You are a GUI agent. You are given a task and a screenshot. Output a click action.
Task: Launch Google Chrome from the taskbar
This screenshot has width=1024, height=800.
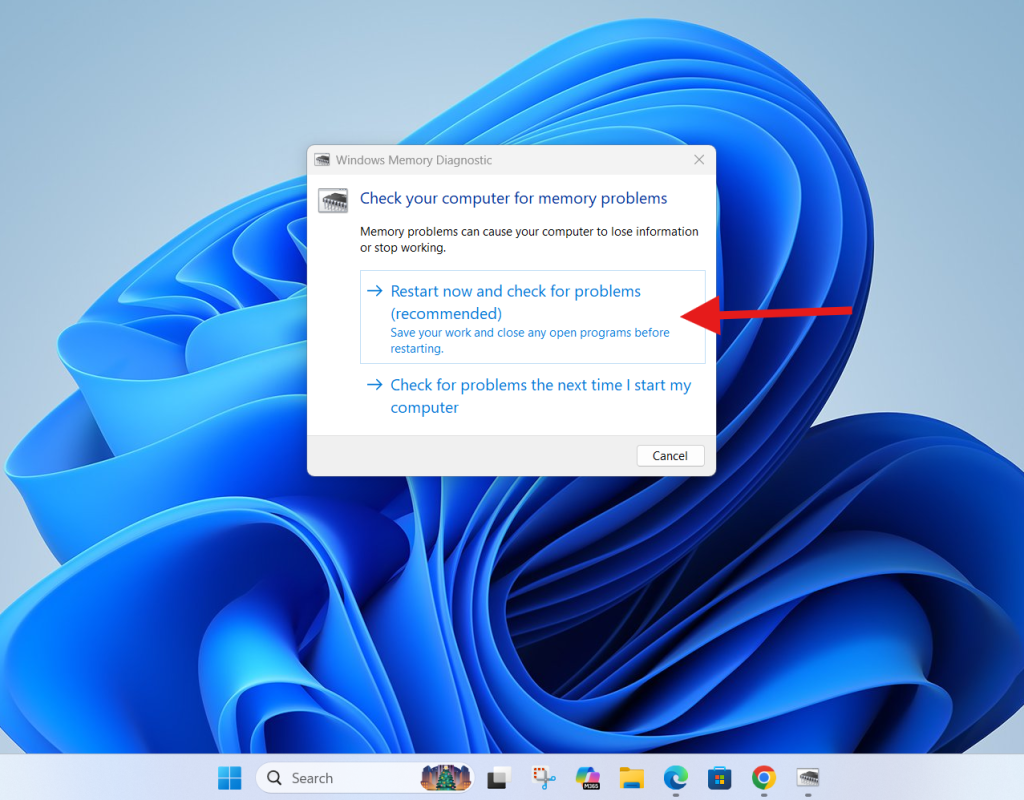[764, 778]
